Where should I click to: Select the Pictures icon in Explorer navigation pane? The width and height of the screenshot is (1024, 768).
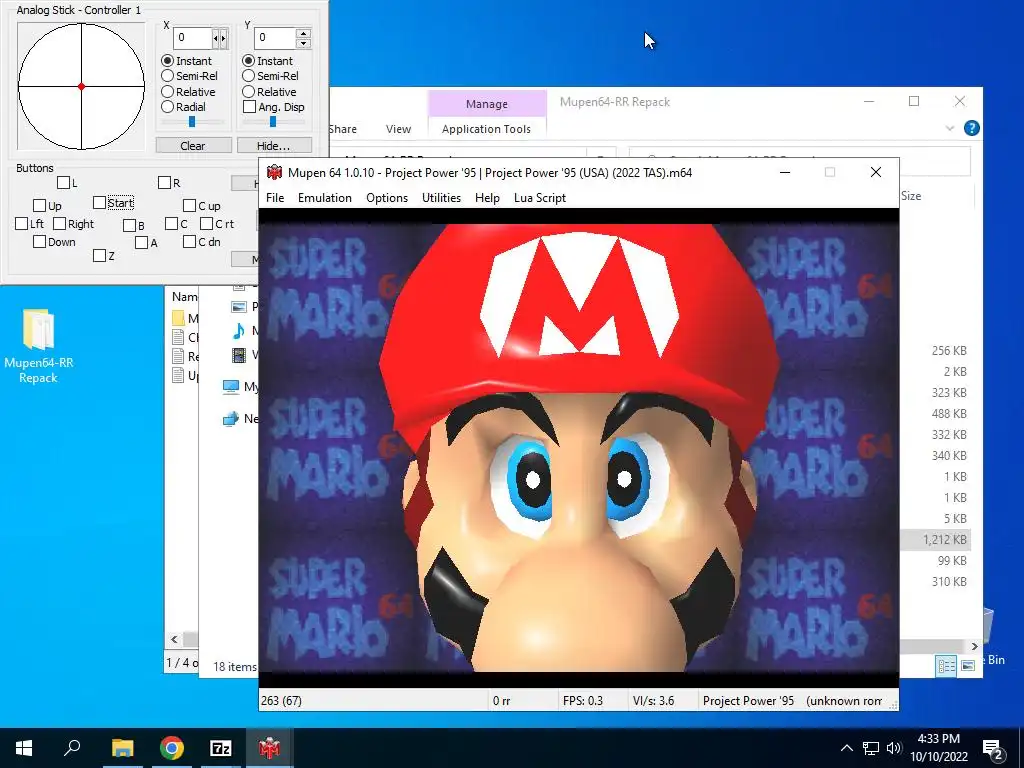click(x=240, y=306)
